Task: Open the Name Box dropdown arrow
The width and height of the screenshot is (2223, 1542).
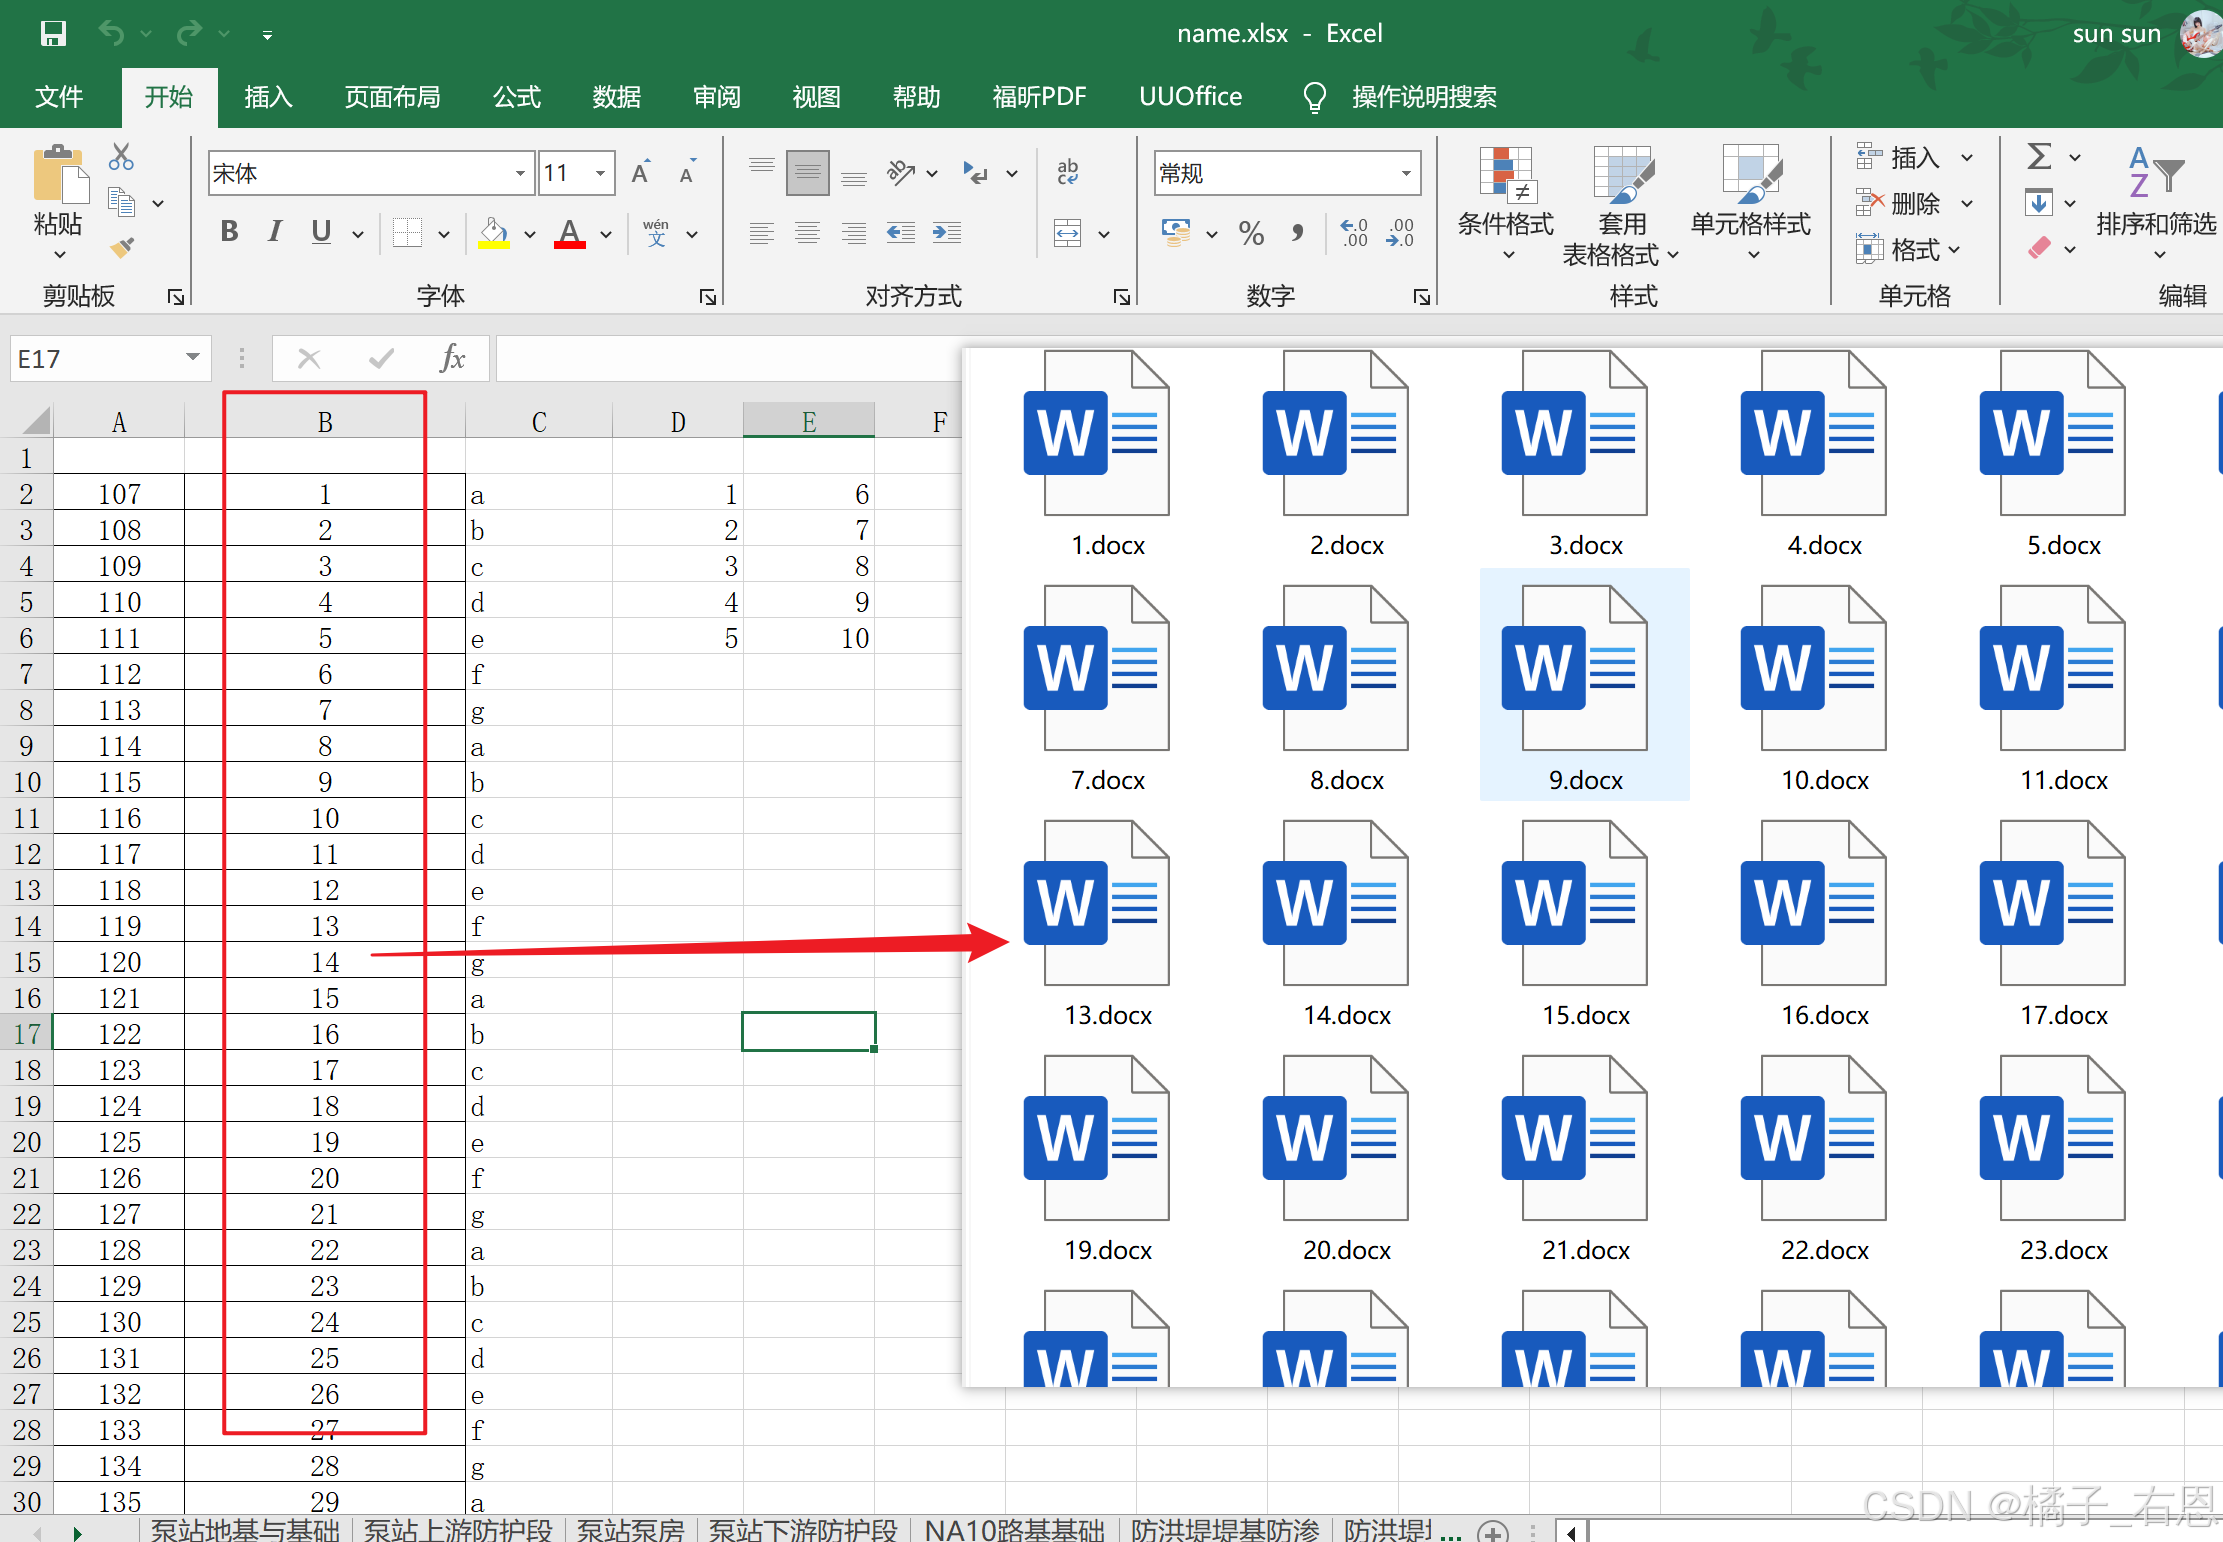Action: pyautogui.click(x=192, y=358)
